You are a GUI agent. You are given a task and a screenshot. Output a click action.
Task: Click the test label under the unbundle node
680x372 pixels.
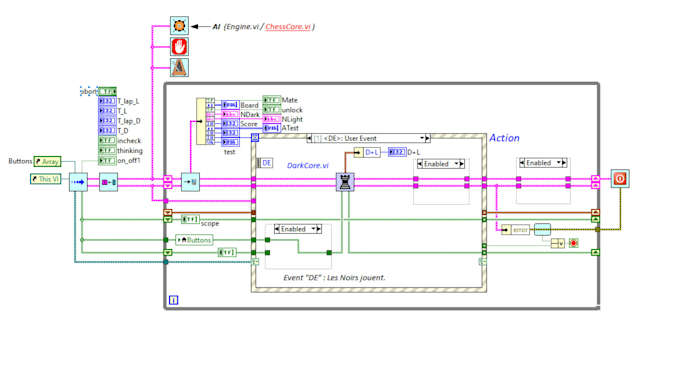(229, 152)
